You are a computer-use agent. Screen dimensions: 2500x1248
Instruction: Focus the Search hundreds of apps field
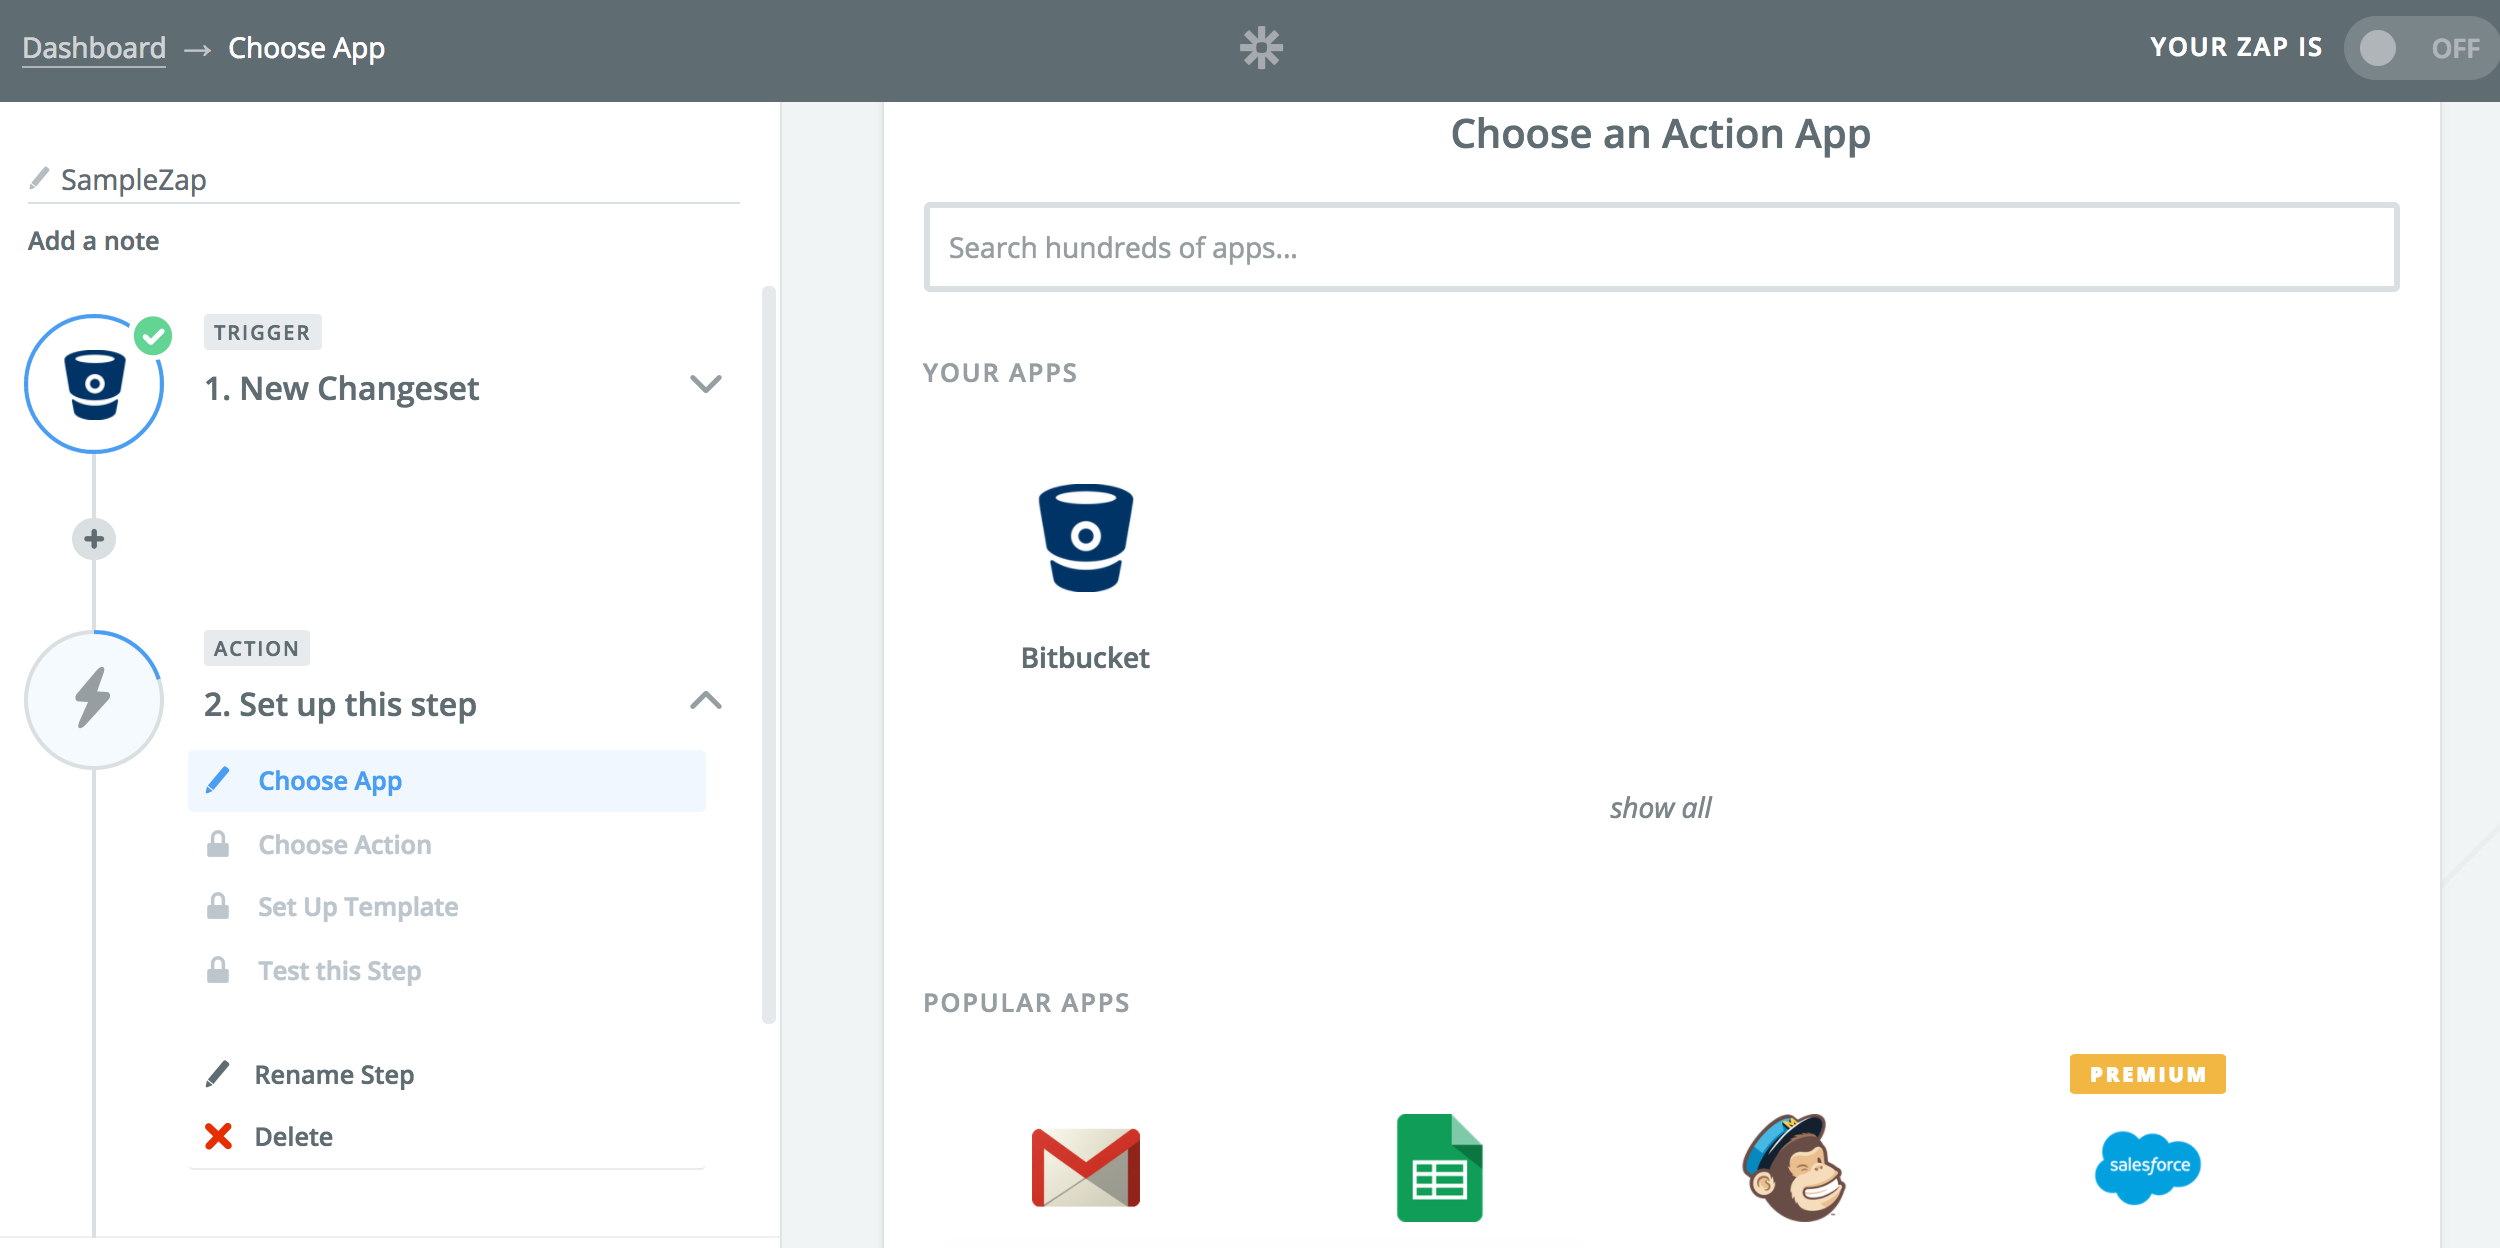click(1661, 247)
